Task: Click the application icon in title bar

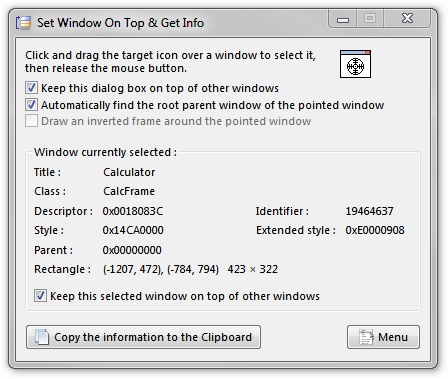Action: [23, 23]
